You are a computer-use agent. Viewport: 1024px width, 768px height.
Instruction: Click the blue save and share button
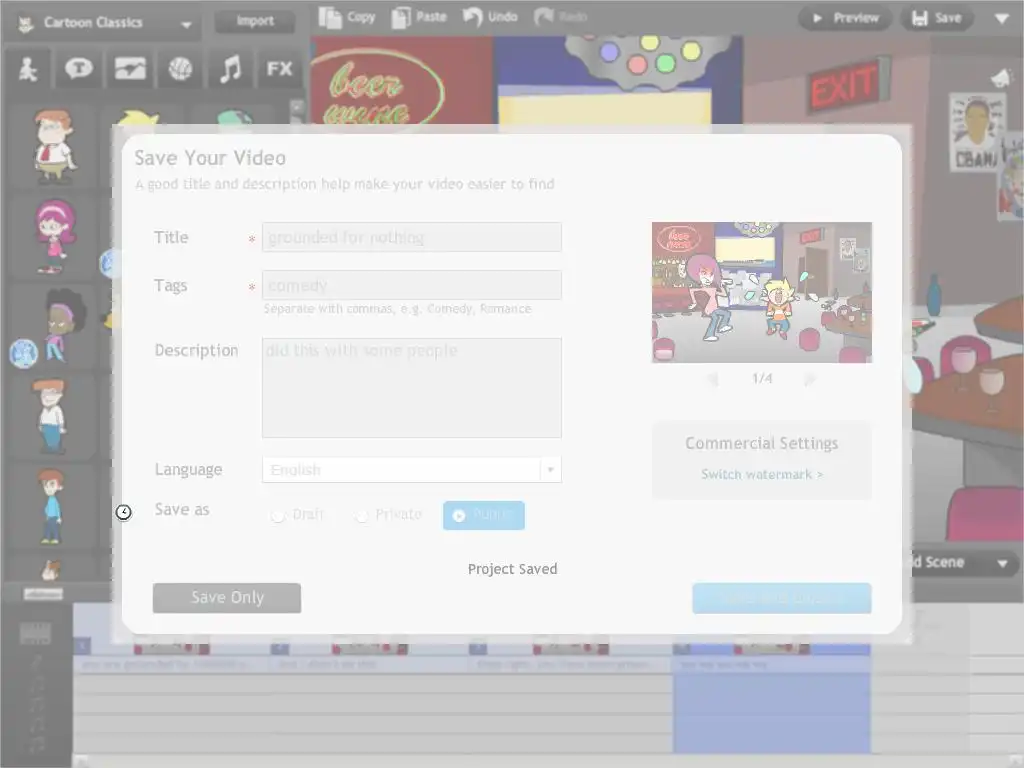point(782,598)
